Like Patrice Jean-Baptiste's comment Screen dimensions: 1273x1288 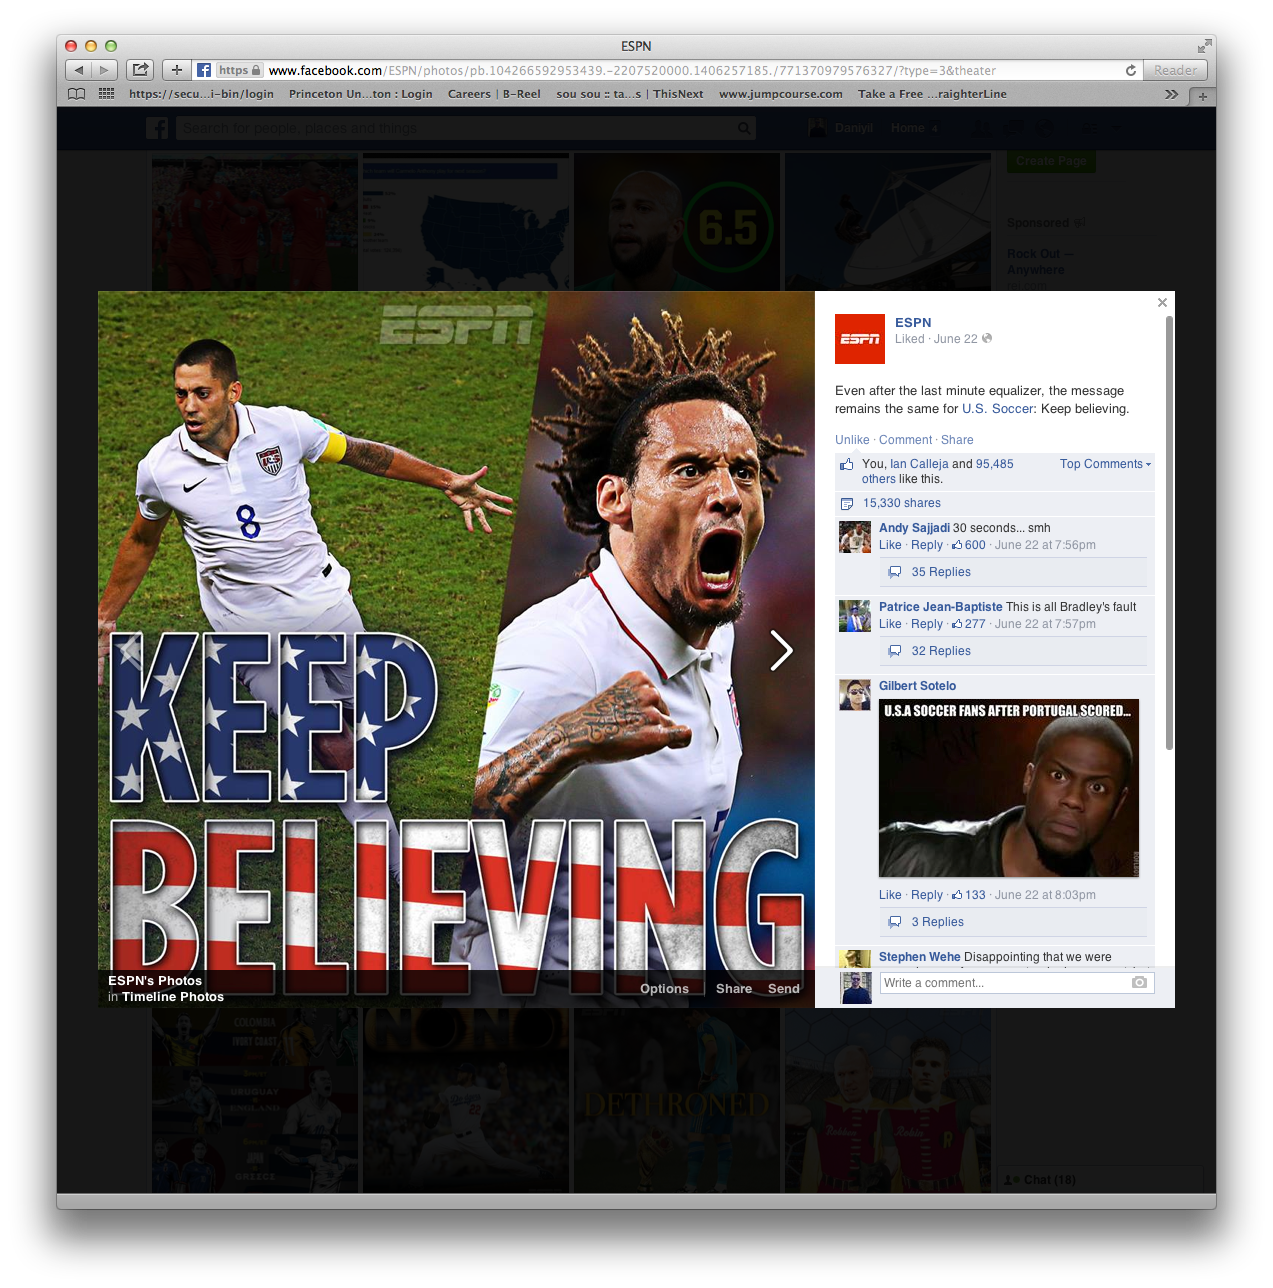890,624
